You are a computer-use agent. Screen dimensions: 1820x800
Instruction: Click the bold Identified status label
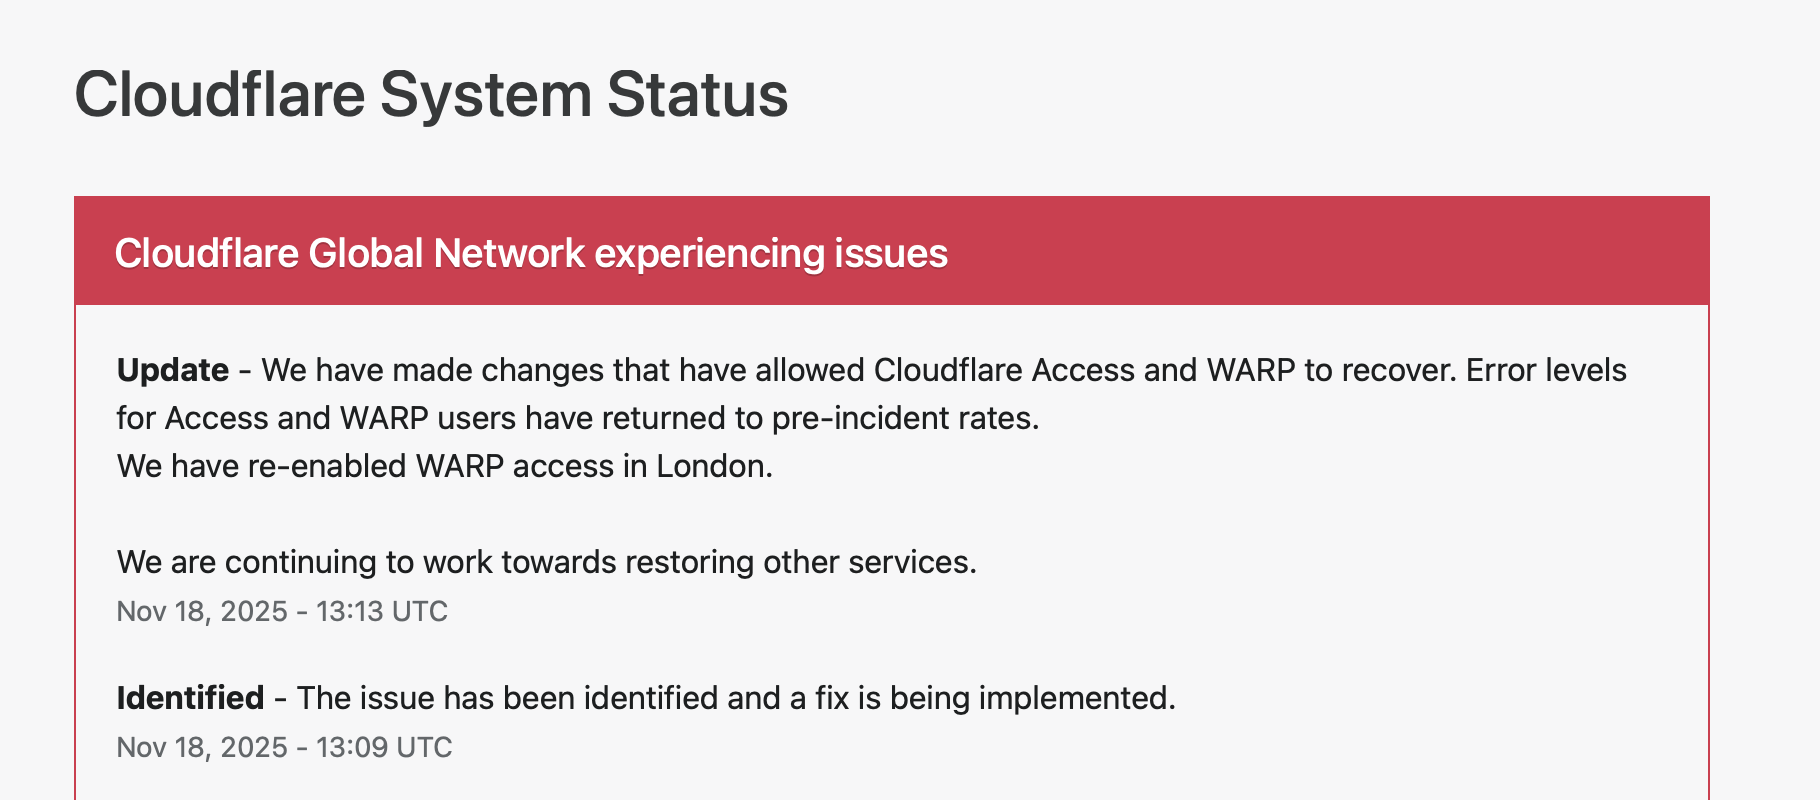(190, 698)
